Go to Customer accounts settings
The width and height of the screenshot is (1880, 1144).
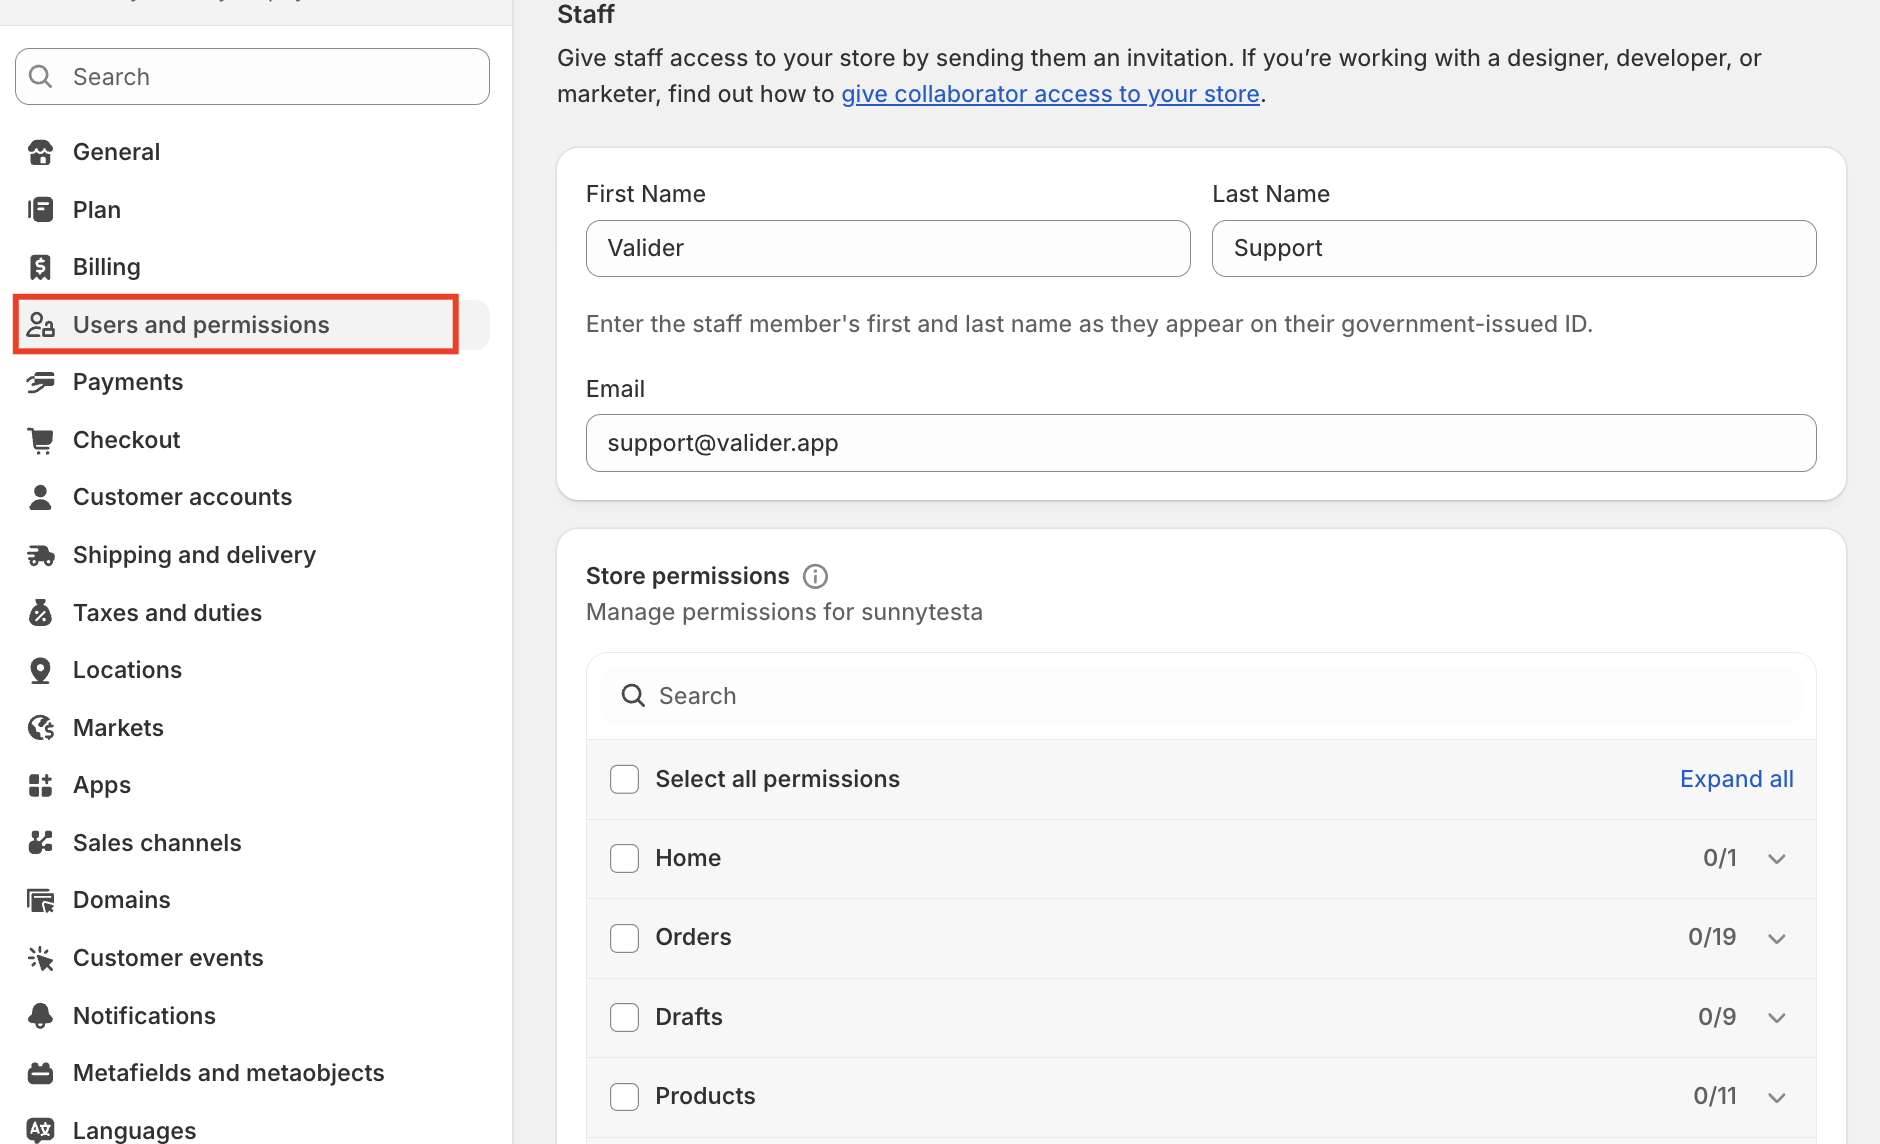[182, 497]
